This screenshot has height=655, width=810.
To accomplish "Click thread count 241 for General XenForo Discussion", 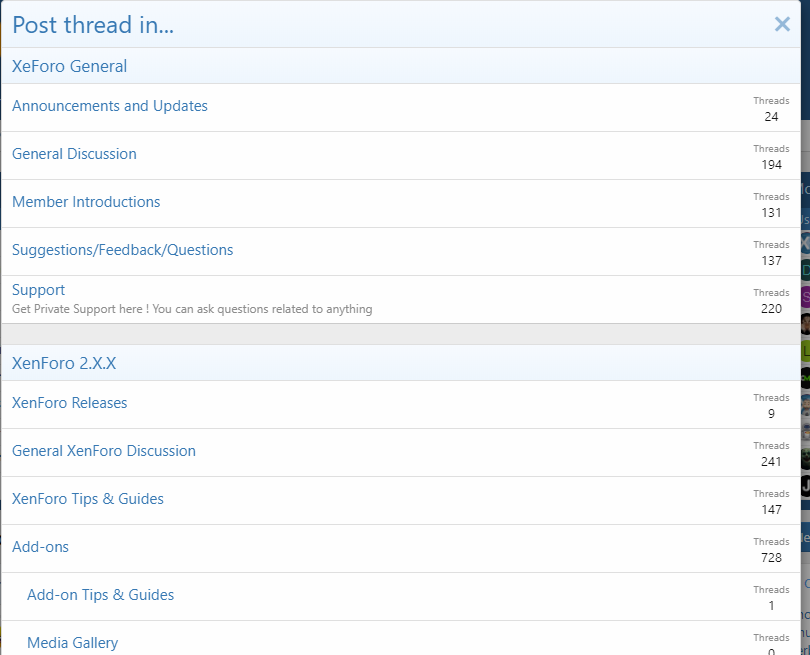I will point(771,462).
